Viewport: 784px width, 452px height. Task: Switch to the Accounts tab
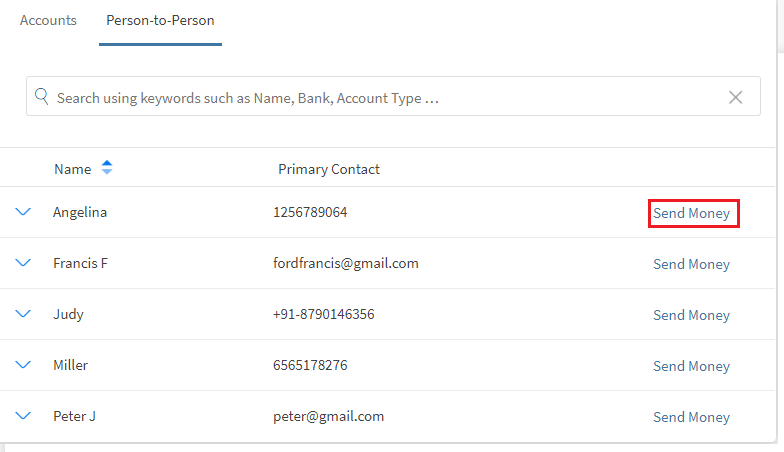click(x=48, y=20)
